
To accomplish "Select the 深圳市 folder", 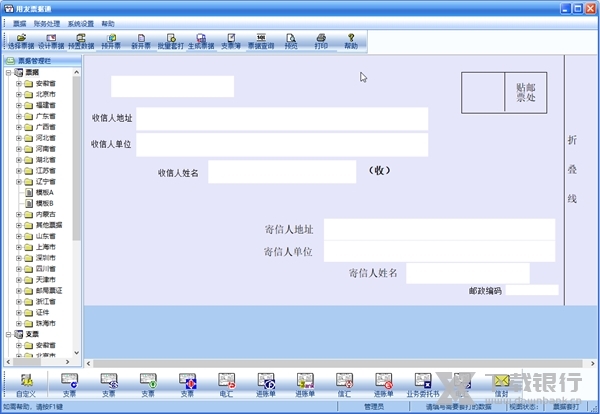I will click(46, 258).
